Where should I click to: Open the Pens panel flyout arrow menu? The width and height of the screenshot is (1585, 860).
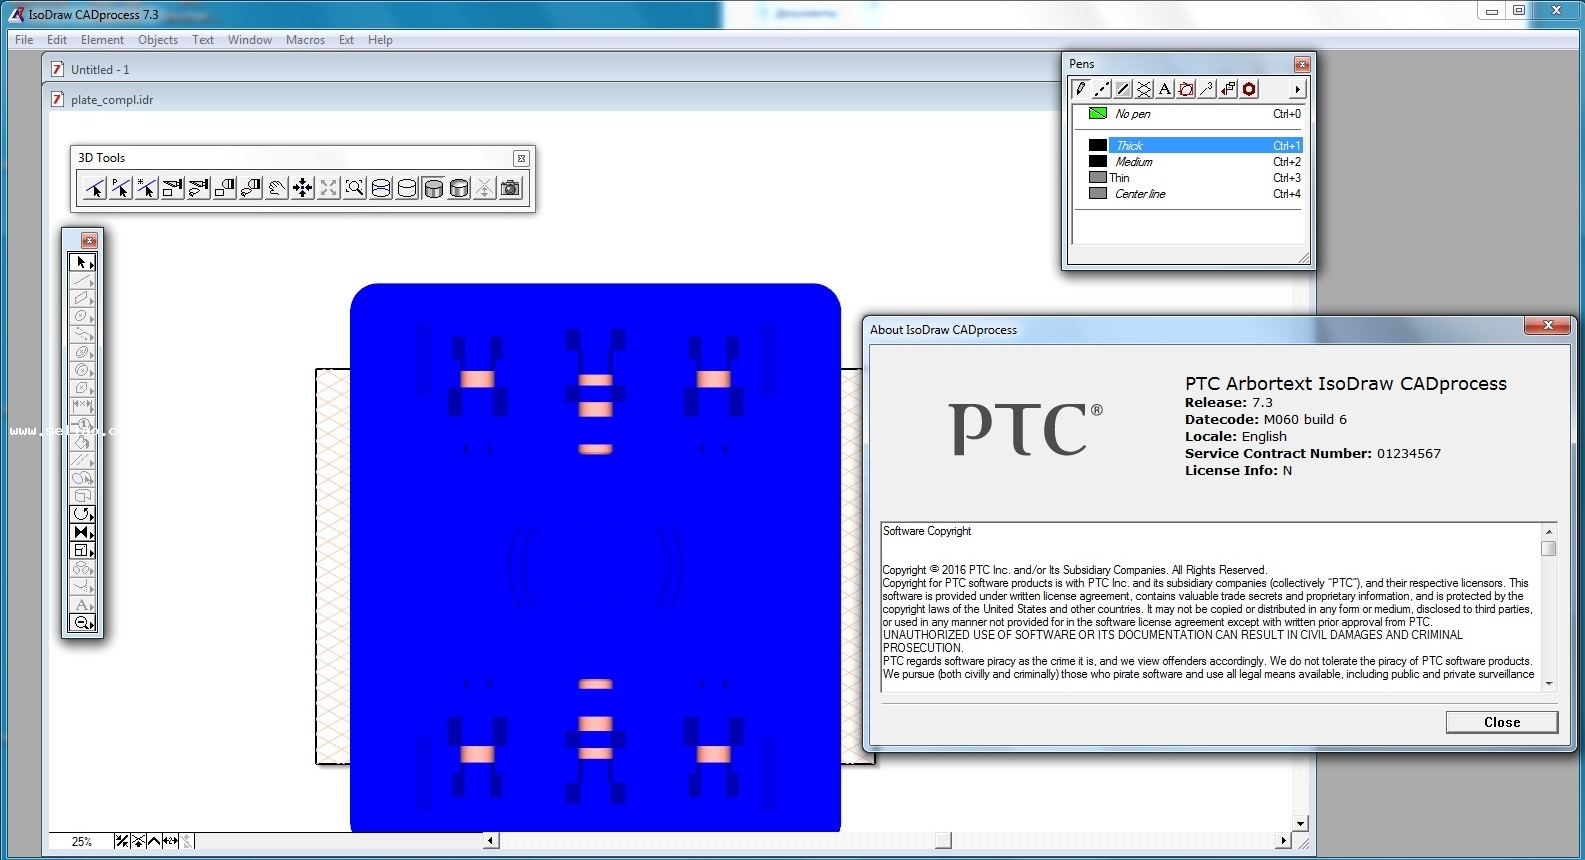click(x=1297, y=90)
